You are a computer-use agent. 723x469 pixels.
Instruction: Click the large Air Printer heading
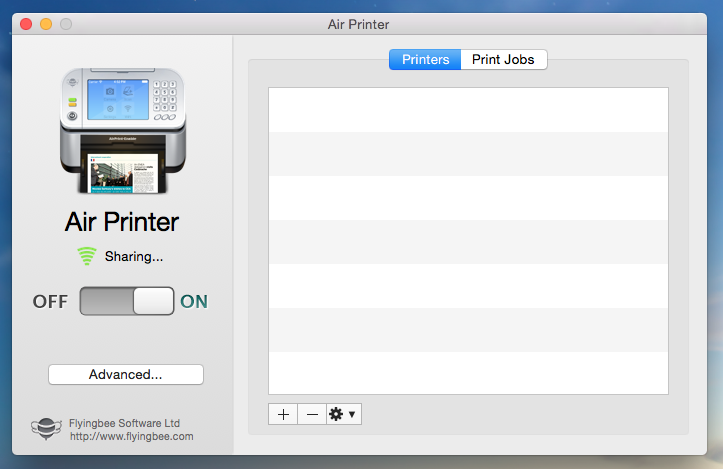[x=122, y=222]
